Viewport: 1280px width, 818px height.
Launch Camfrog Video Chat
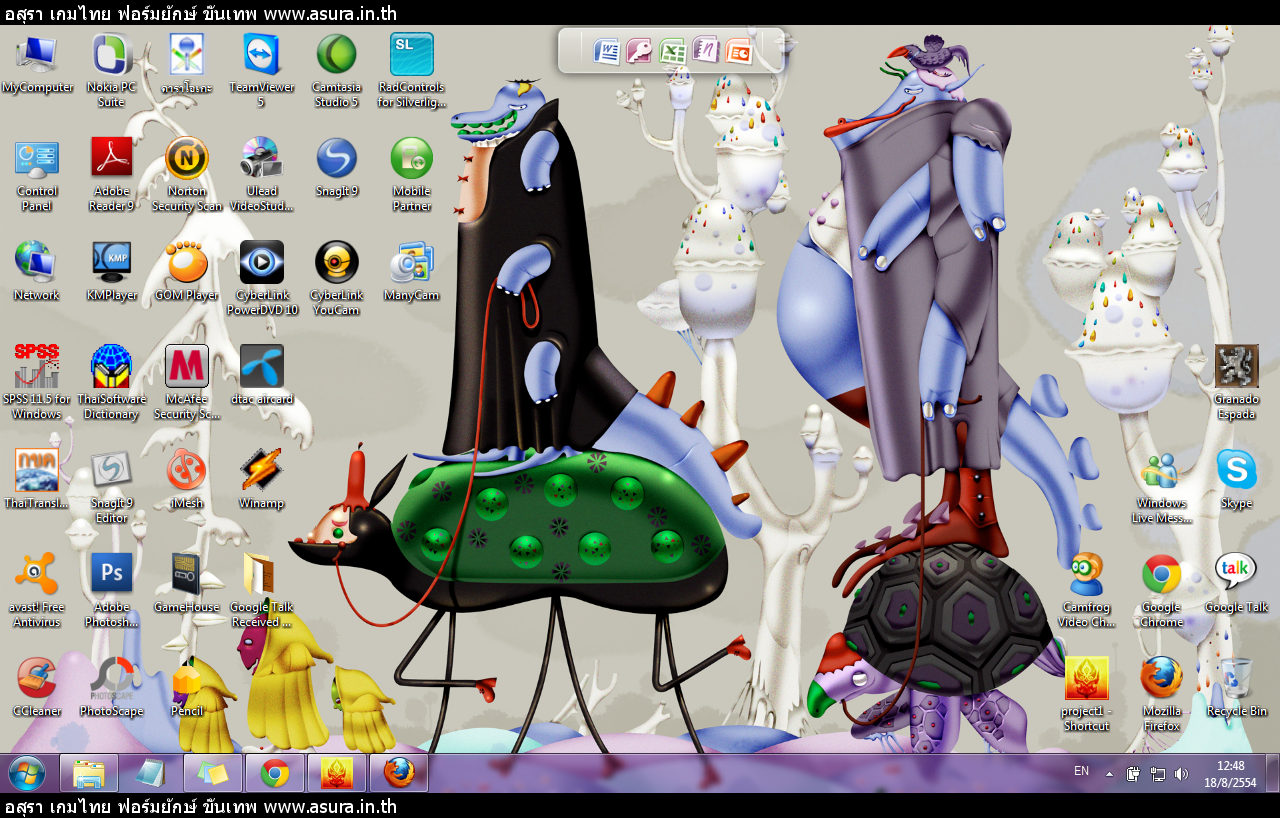tap(1086, 591)
